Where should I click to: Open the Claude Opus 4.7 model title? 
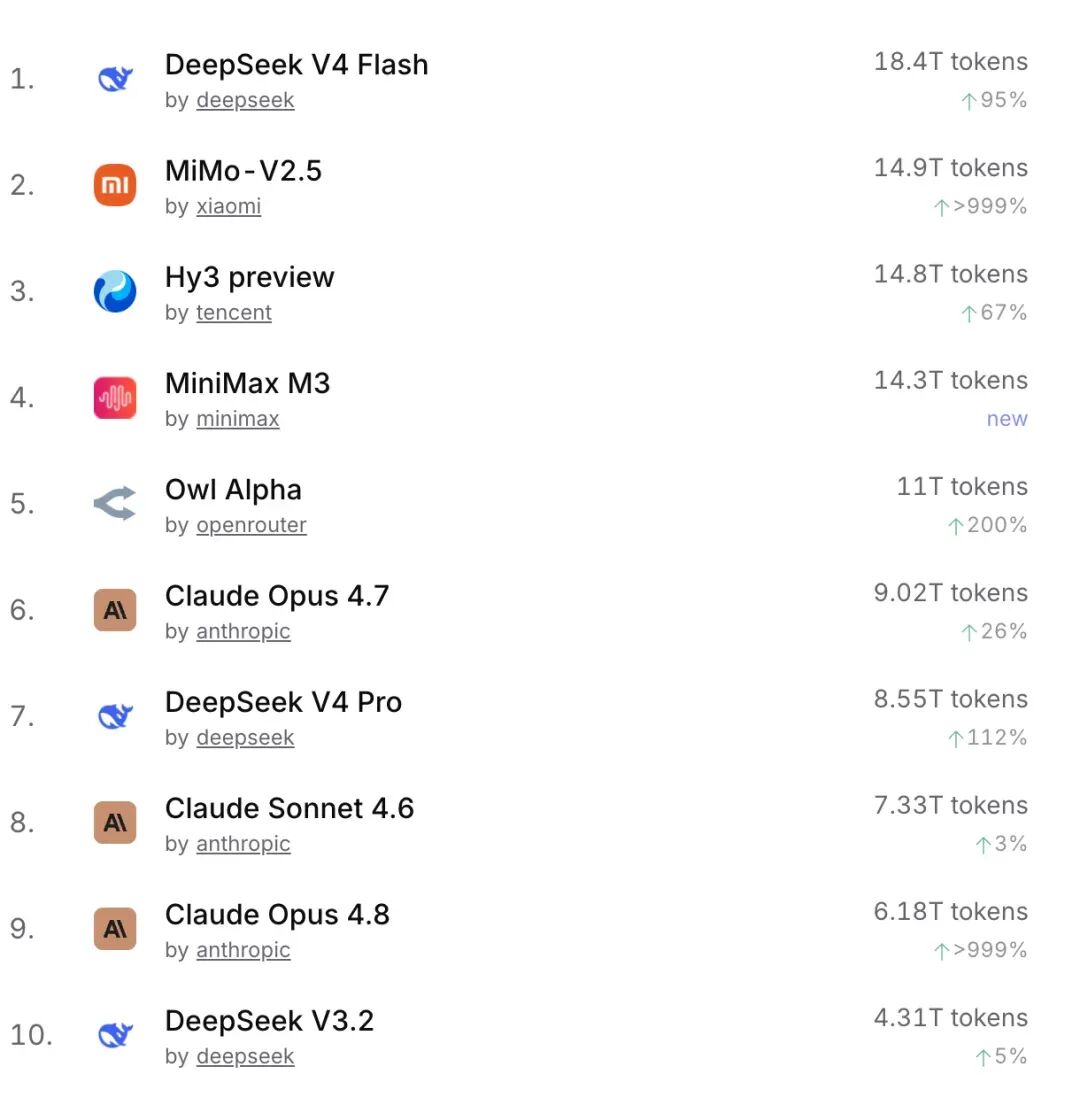pyautogui.click(x=277, y=596)
